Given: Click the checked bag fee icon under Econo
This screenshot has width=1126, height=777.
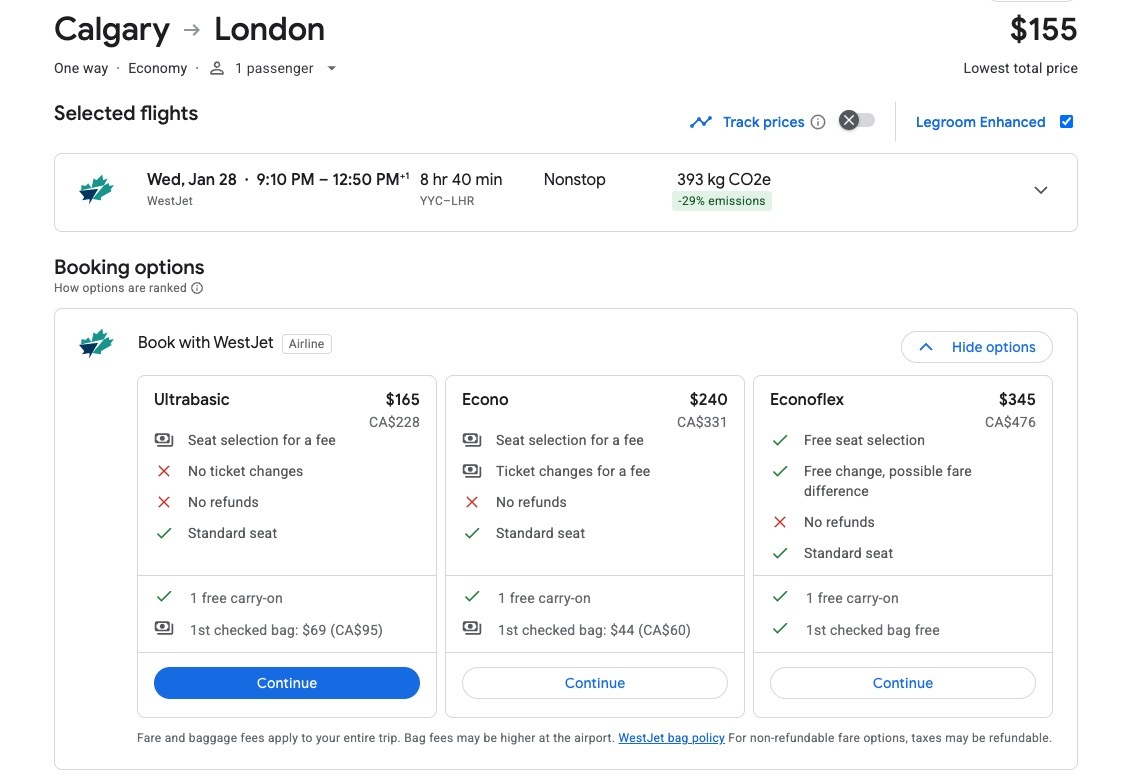Looking at the screenshot, I should click(x=471, y=629).
